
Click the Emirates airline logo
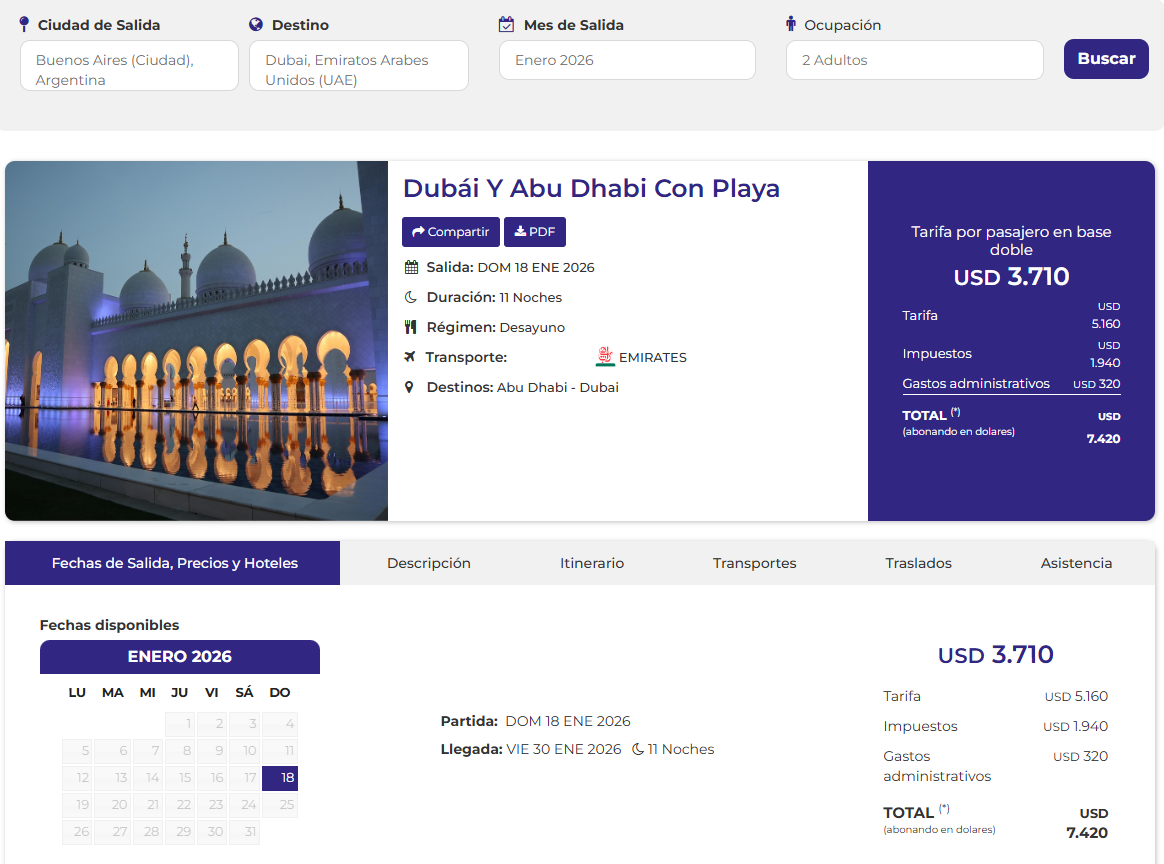pos(605,357)
